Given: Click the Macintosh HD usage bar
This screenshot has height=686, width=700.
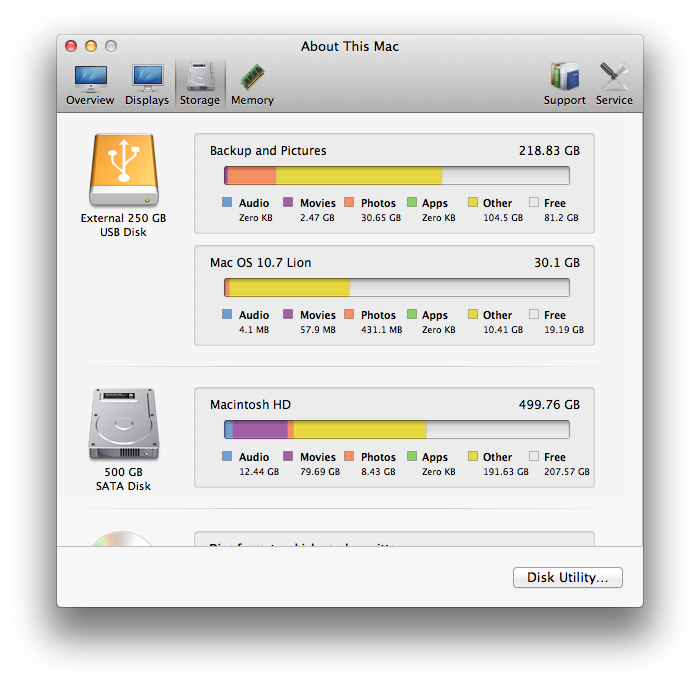Looking at the screenshot, I should pyautogui.click(x=396, y=430).
